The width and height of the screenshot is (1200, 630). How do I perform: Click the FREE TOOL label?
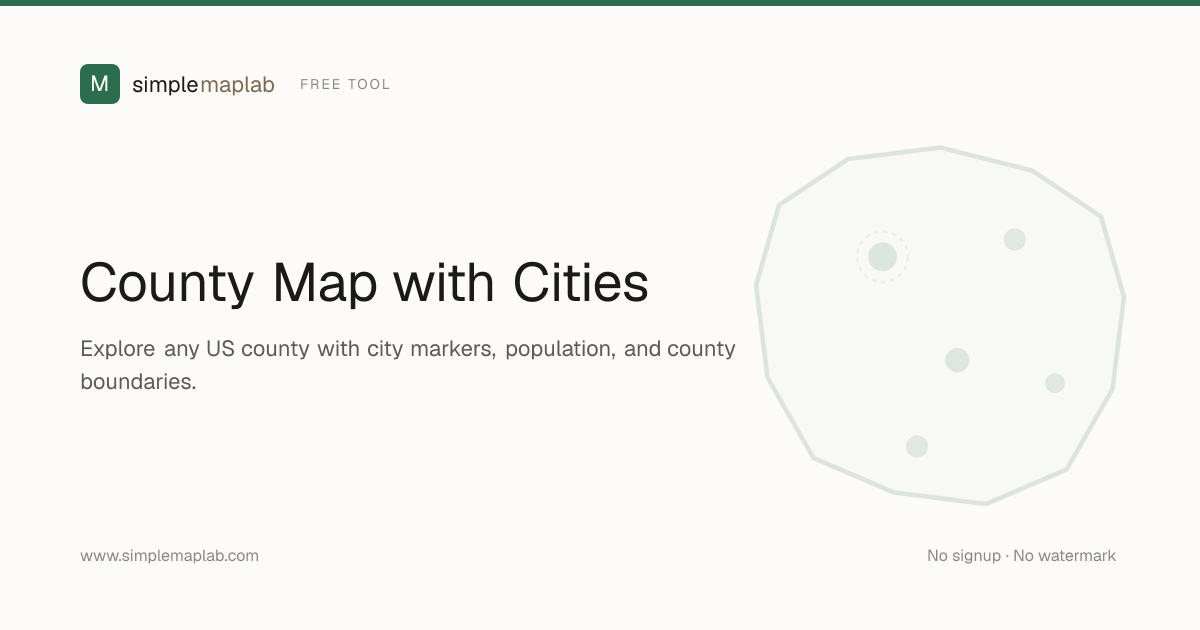point(345,85)
